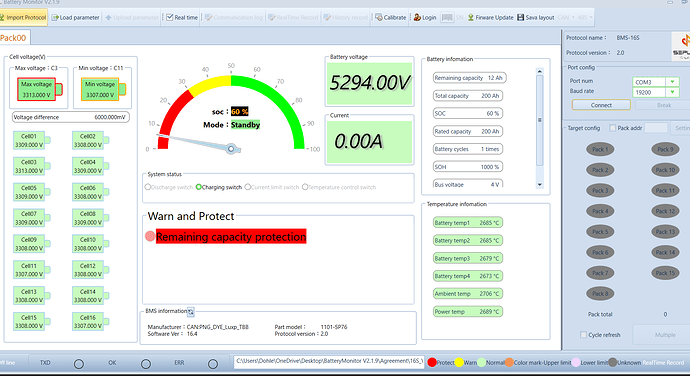This screenshot has width=690, height=376.
Task: Click the Battery cycles field
Action: (x=468, y=149)
